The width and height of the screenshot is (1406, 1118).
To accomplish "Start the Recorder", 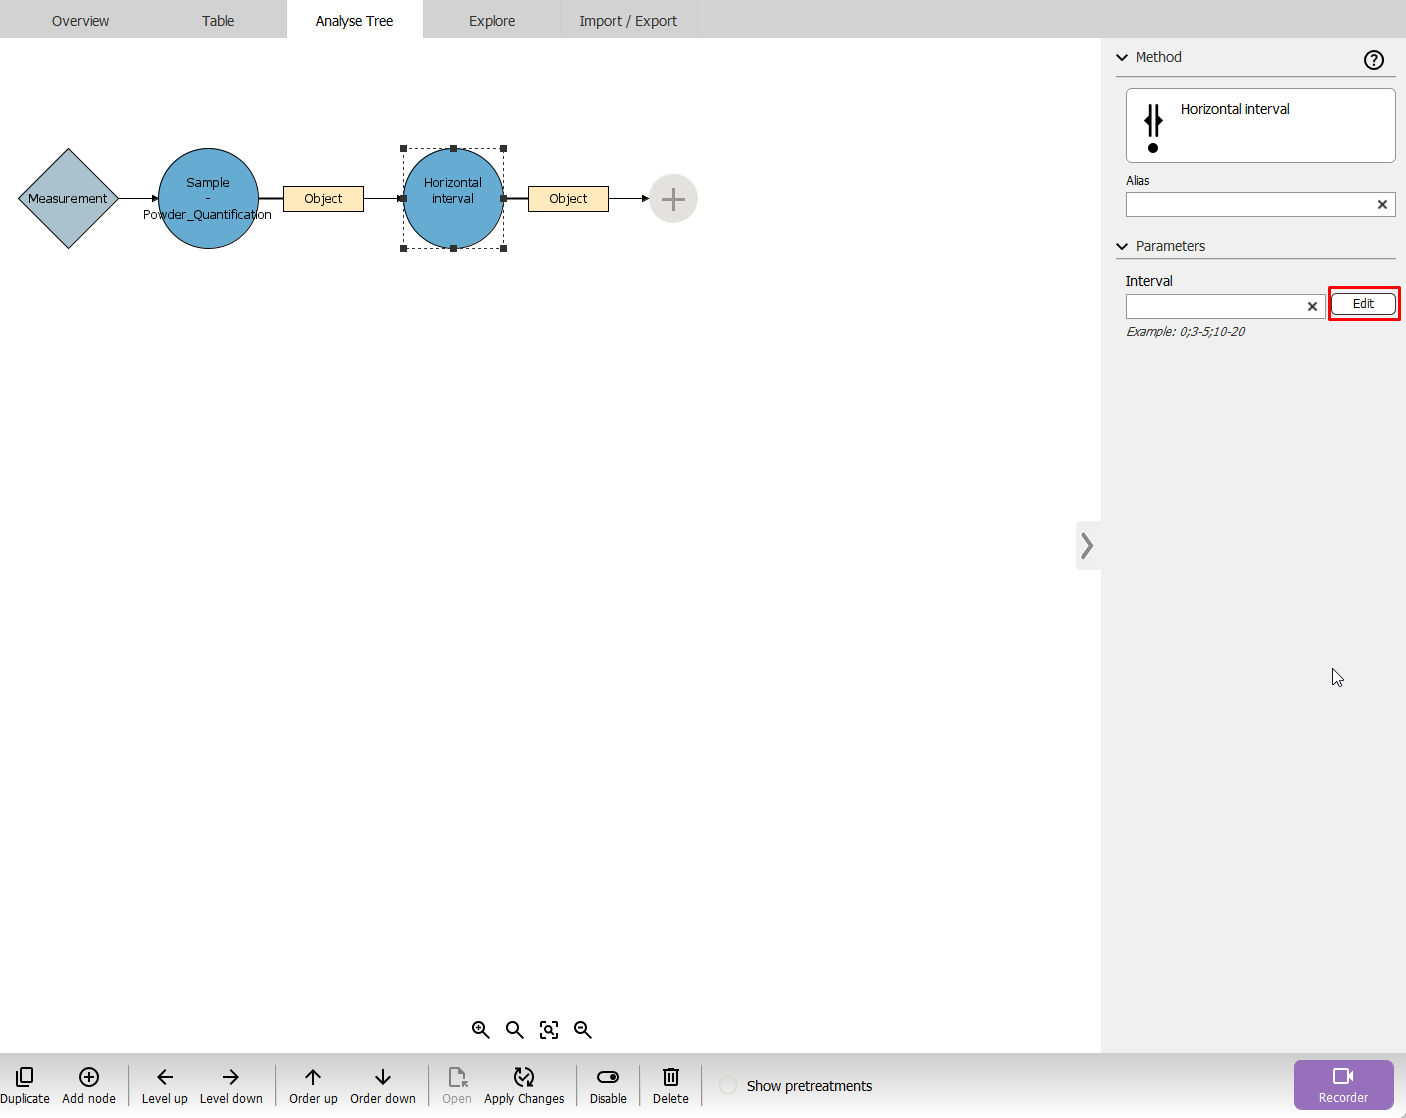I will (x=1343, y=1085).
